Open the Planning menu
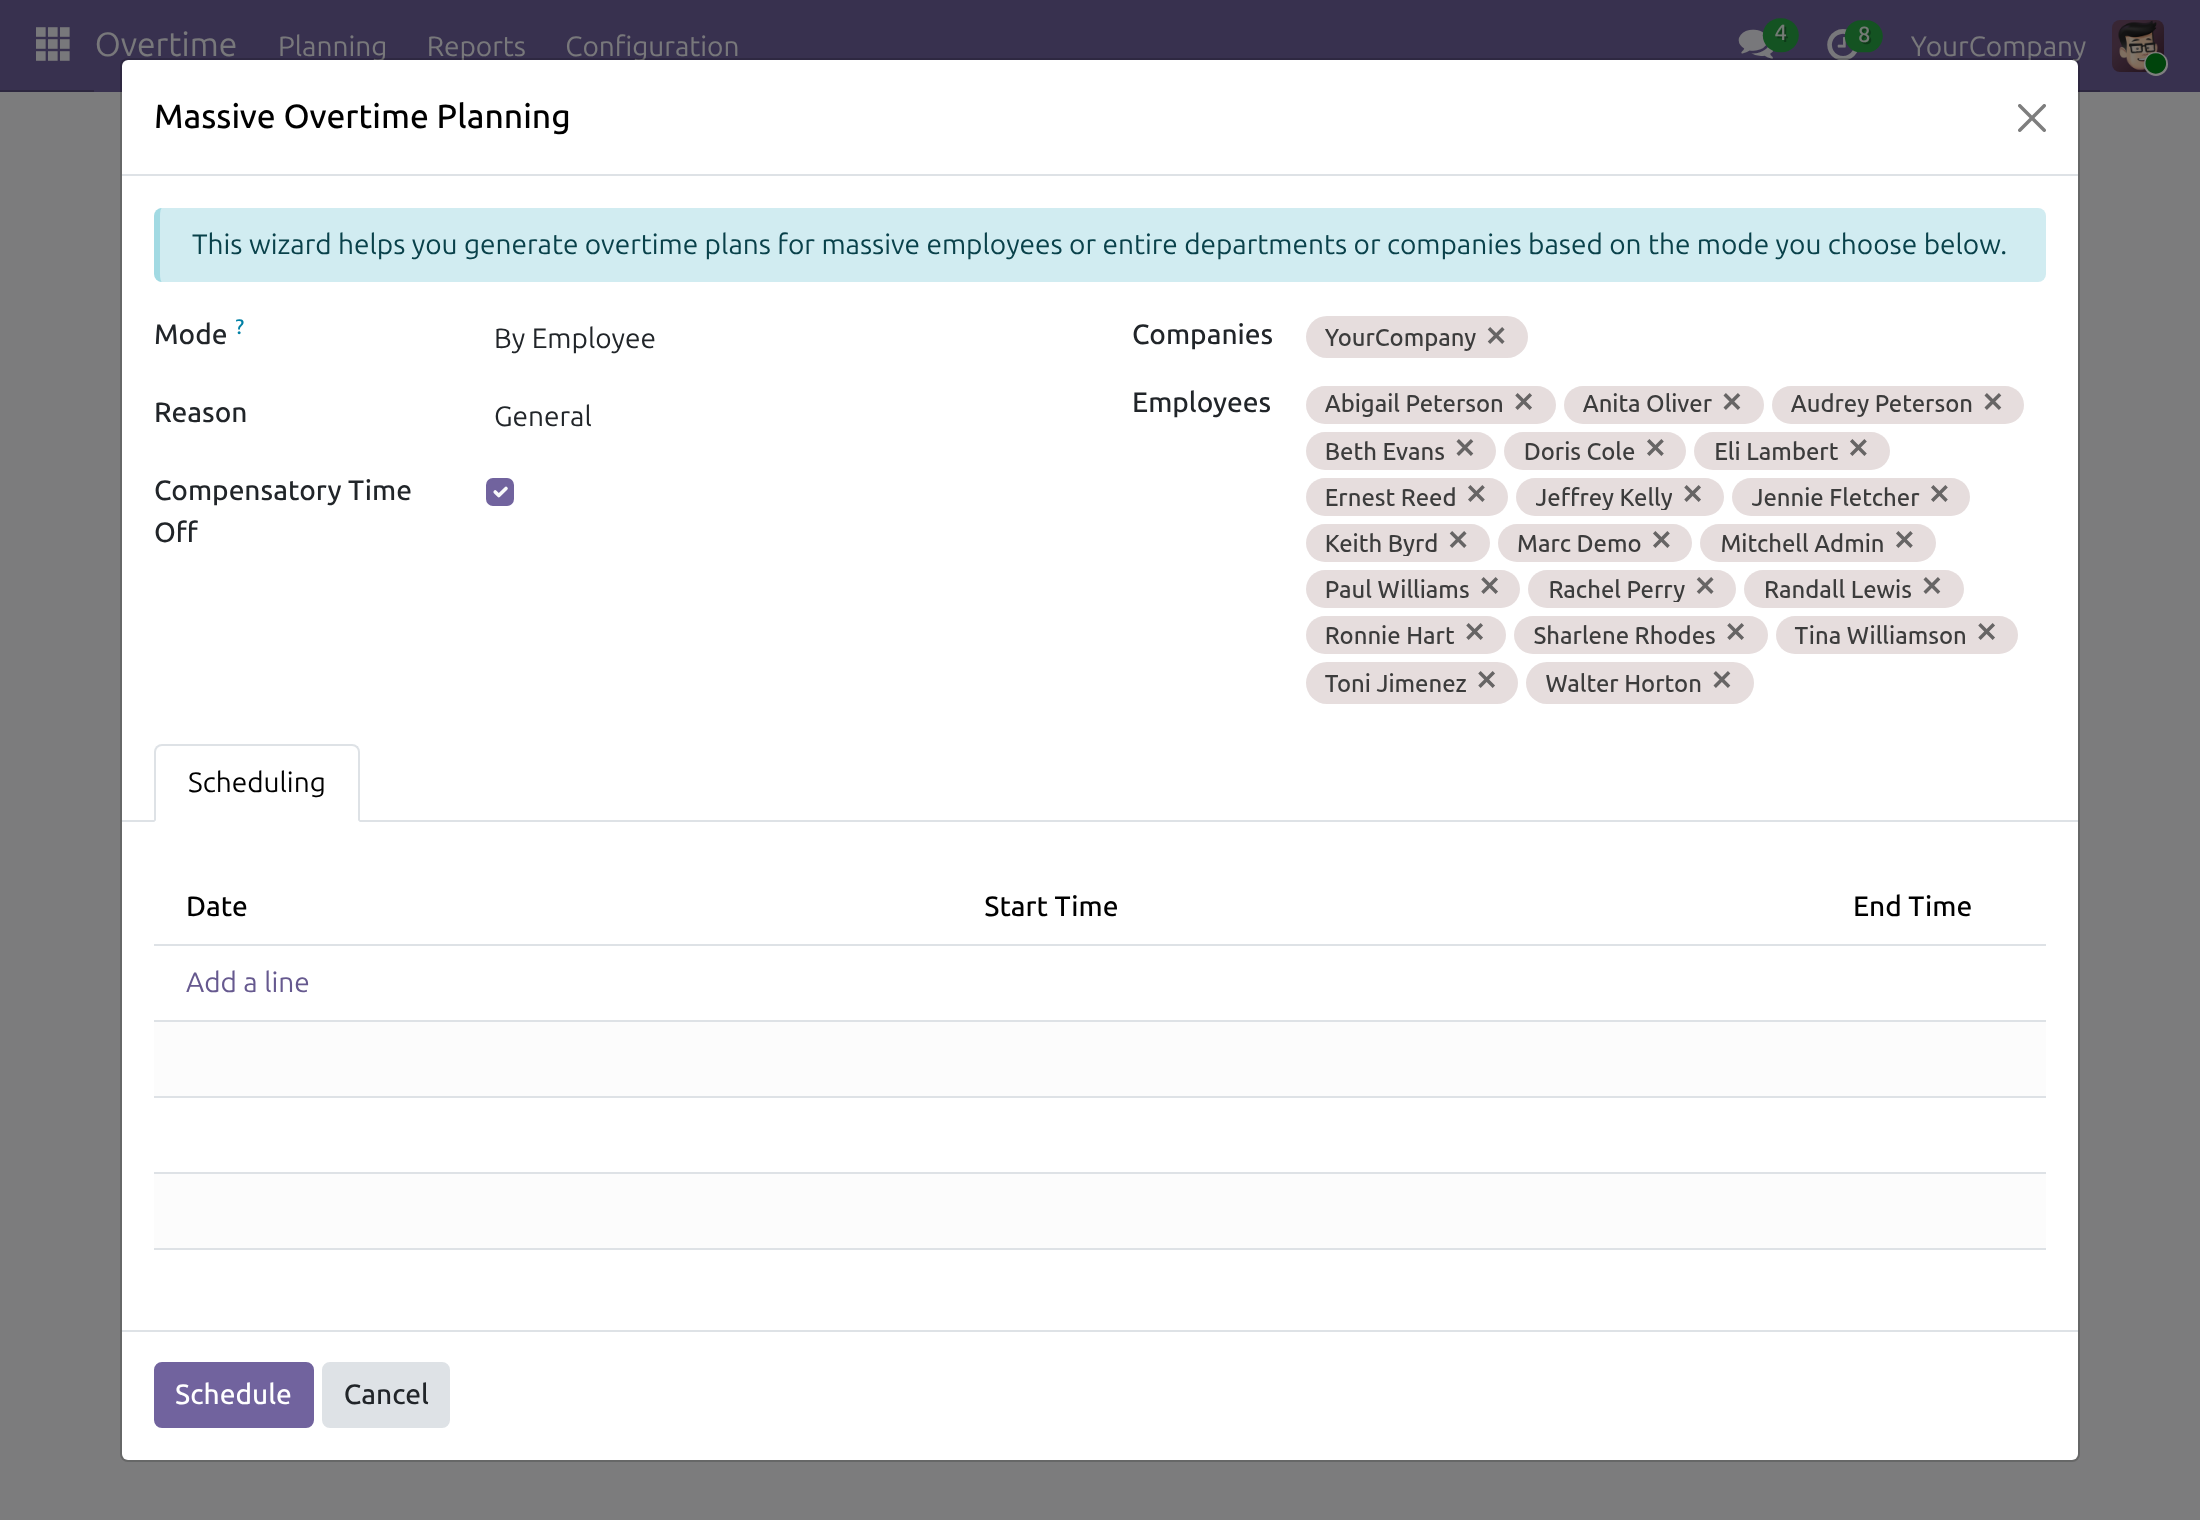Screen dimensions: 2200x1520 click(332, 46)
